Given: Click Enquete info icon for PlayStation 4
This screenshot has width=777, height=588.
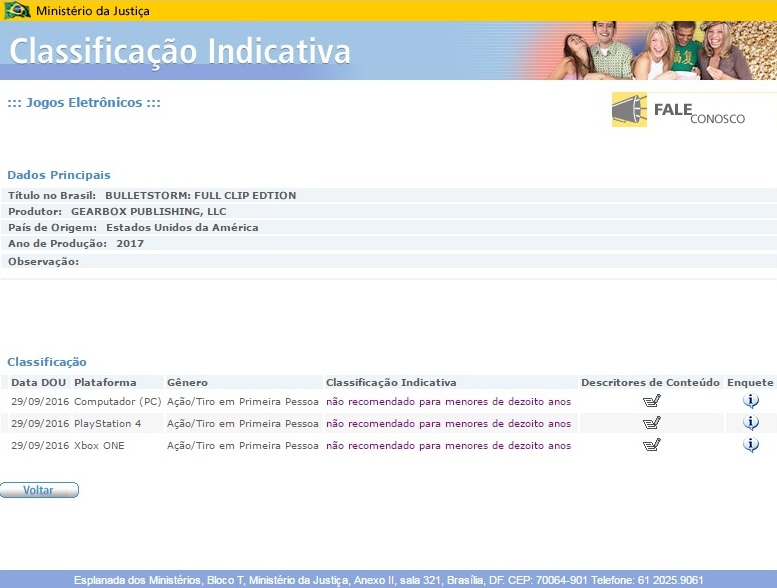Looking at the screenshot, I should [x=751, y=423].
